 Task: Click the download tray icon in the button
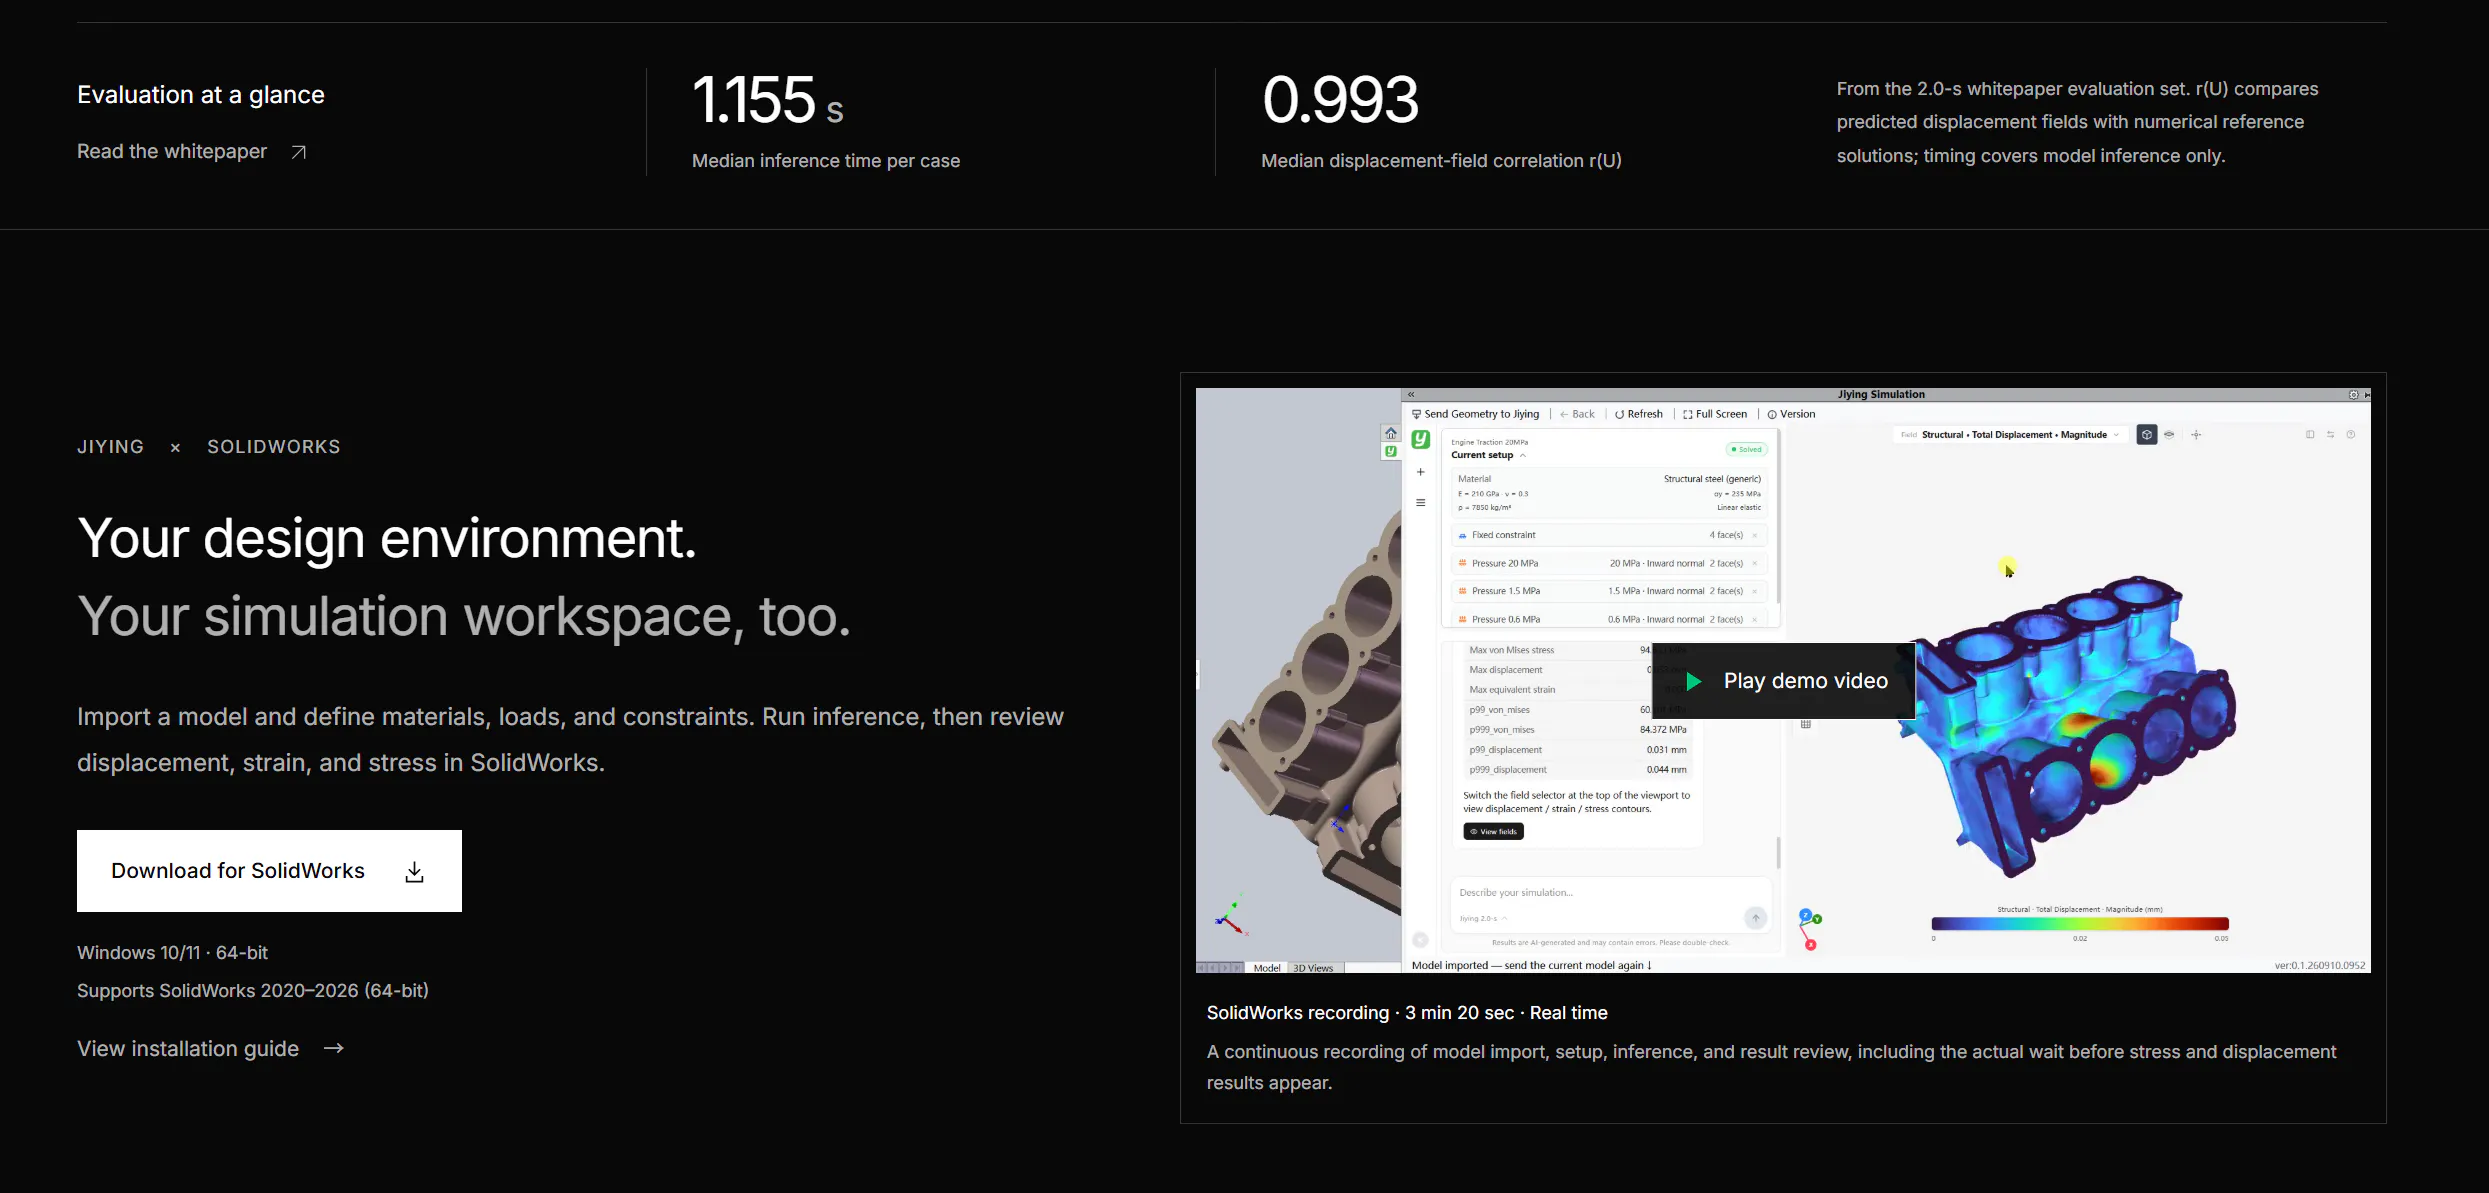tap(415, 872)
